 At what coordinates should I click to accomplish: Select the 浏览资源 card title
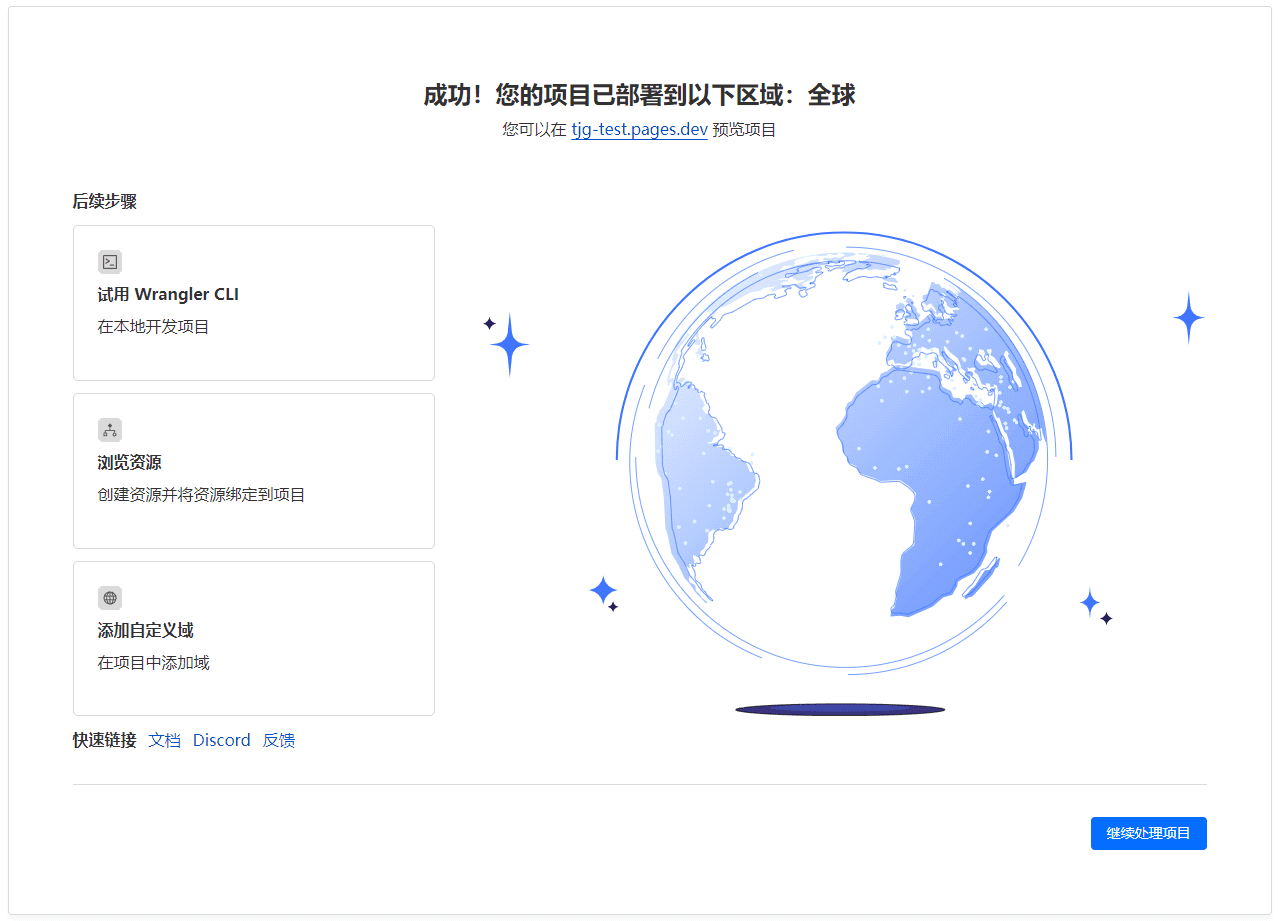click(x=129, y=462)
